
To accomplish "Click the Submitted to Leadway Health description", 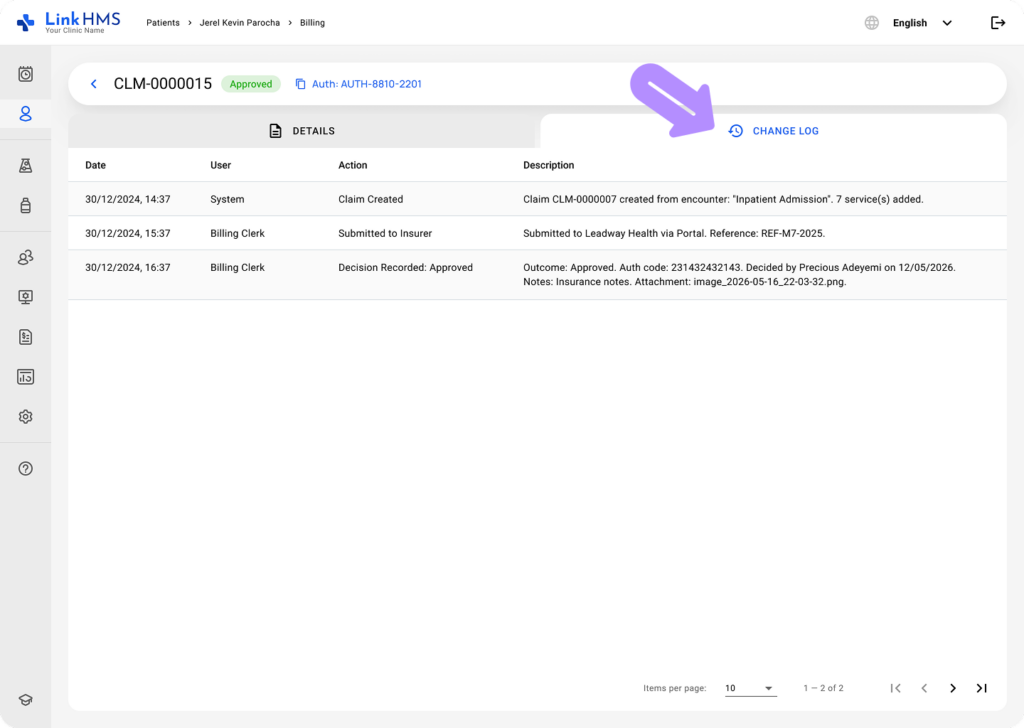I will pyautogui.click(x=674, y=233).
